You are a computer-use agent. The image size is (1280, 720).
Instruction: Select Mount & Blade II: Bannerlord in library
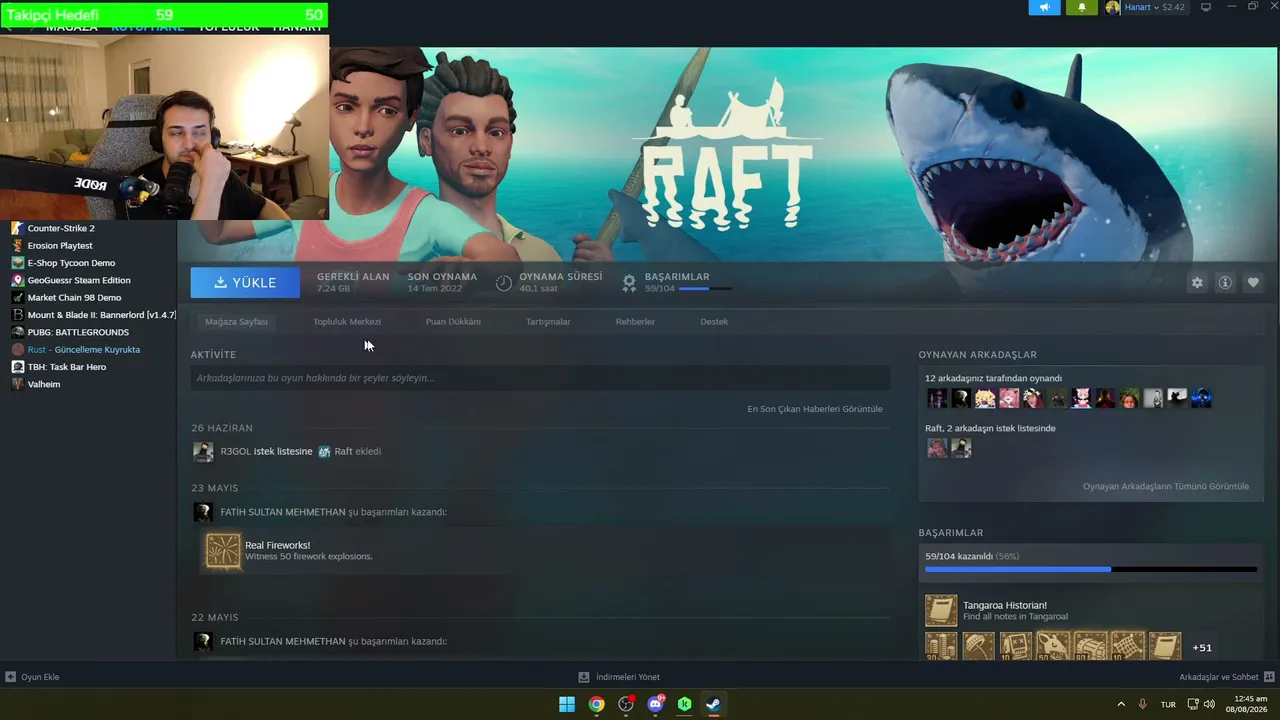point(101,315)
